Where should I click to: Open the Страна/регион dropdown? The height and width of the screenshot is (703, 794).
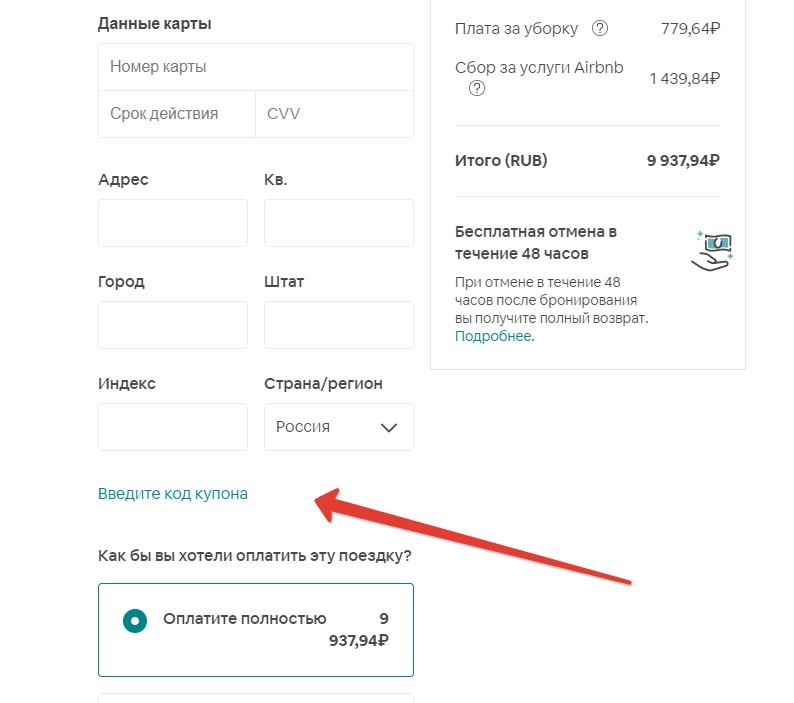(x=338, y=427)
